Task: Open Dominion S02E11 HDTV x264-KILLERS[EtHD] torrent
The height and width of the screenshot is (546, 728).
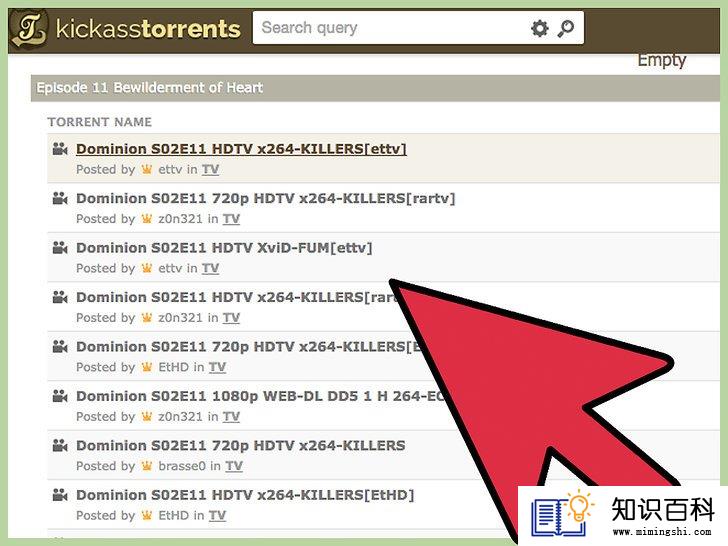Action: pos(245,495)
